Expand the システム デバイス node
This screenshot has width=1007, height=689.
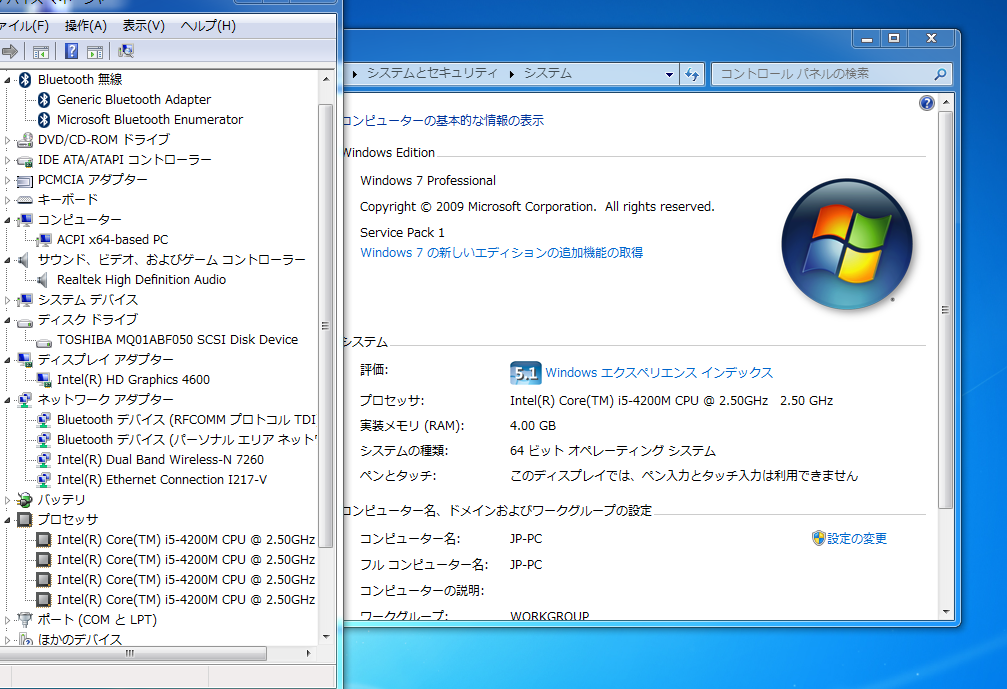pos(8,300)
